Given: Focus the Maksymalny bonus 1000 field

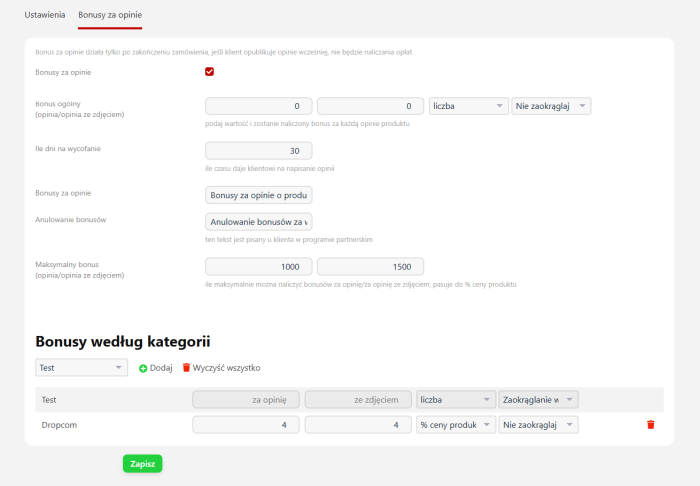Looking at the screenshot, I should (x=258, y=267).
